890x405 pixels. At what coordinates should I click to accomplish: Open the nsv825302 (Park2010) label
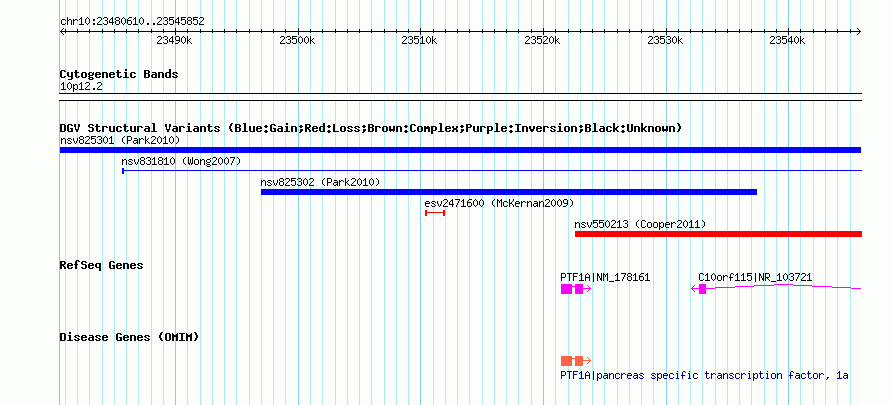click(320, 182)
